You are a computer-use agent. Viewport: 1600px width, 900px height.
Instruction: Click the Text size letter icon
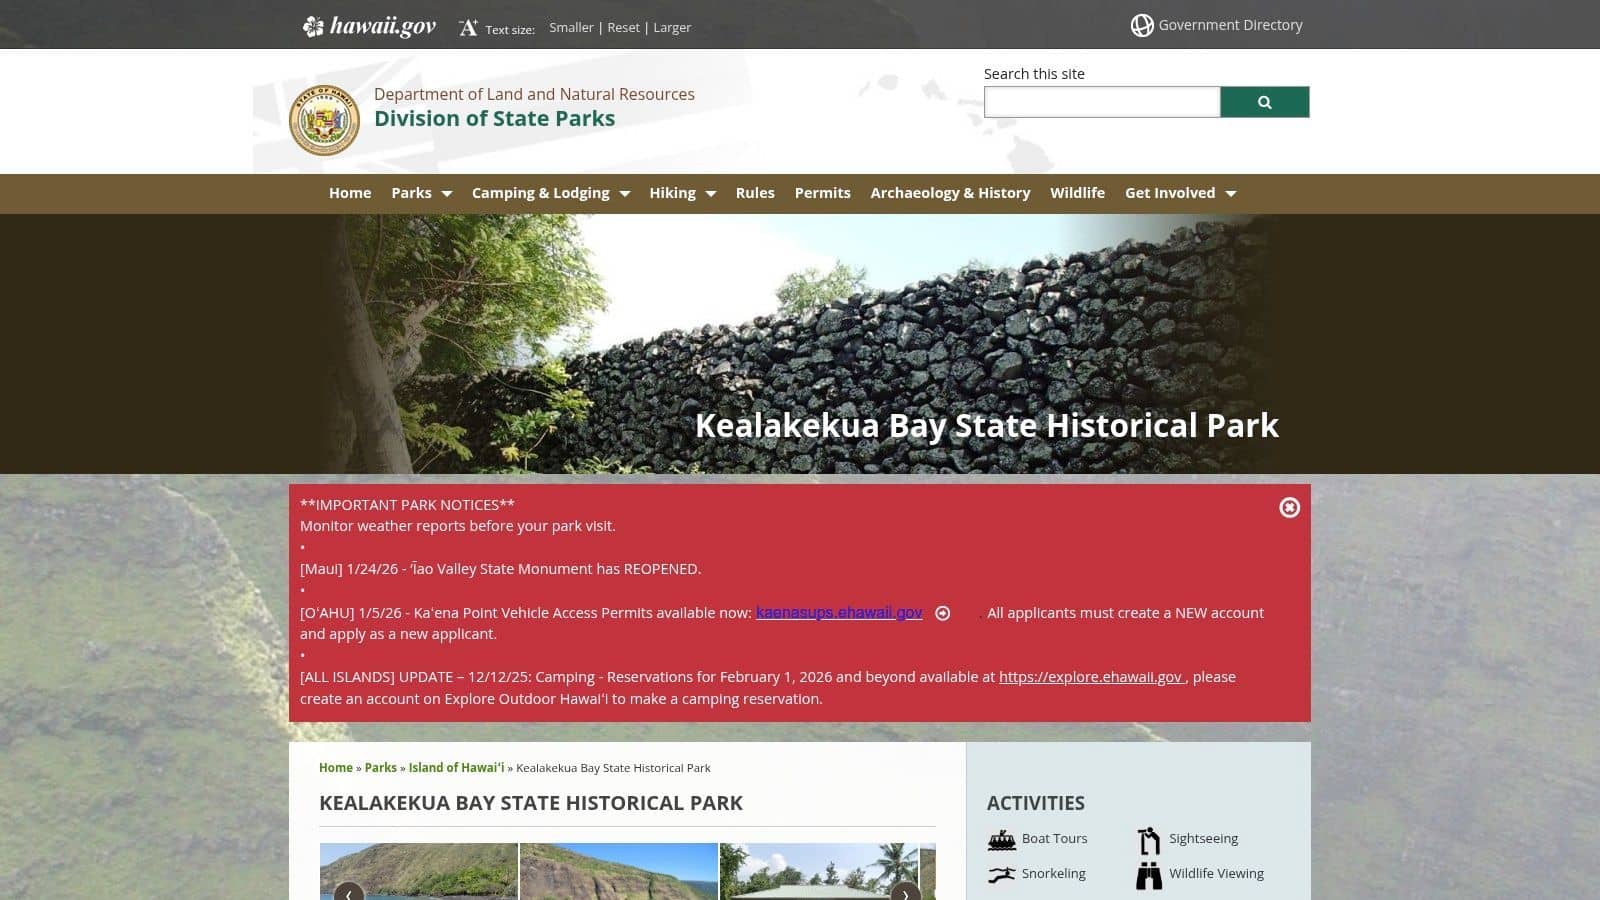pos(468,28)
